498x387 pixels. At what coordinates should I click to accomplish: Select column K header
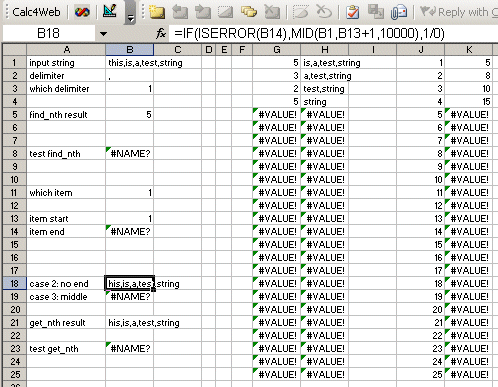click(469, 50)
